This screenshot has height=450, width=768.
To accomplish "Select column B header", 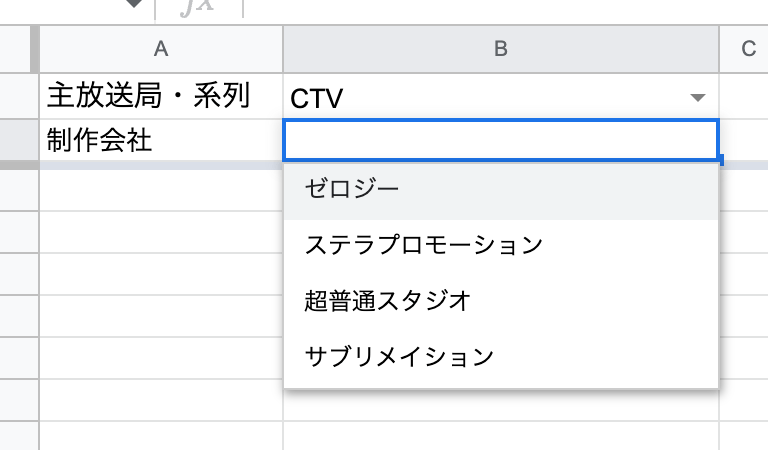I will (x=500, y=49).
